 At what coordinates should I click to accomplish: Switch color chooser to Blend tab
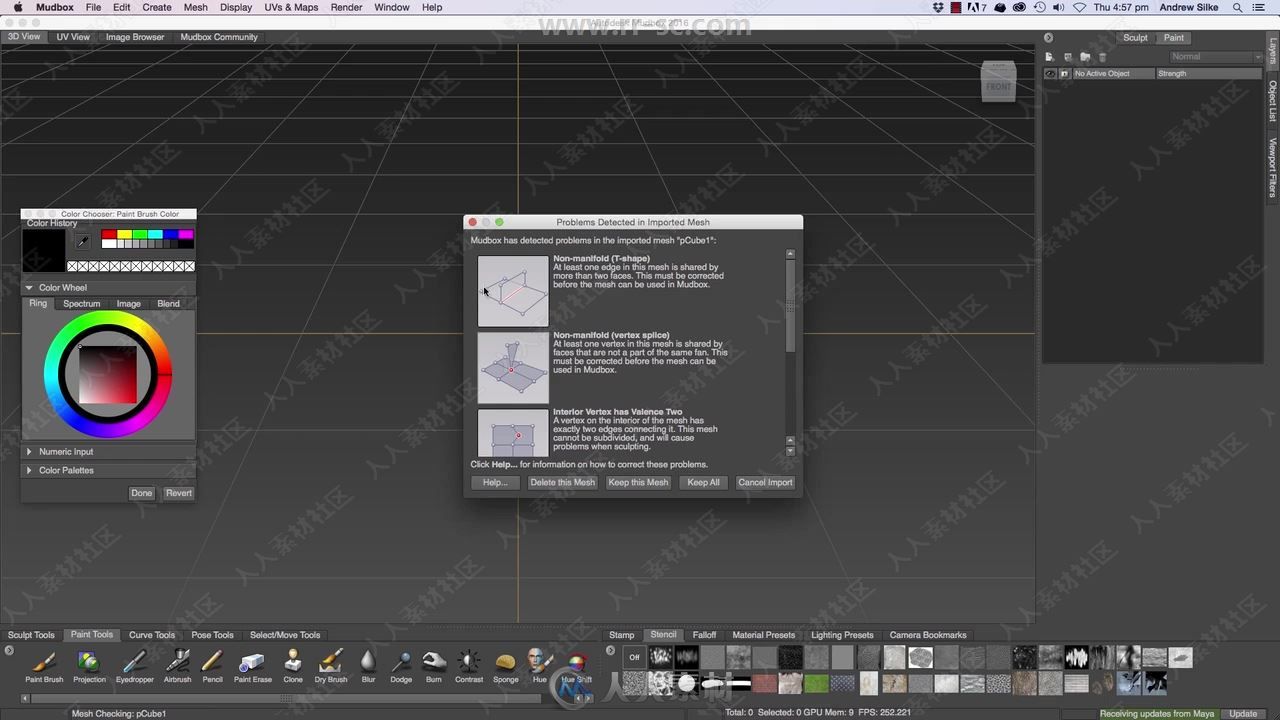168,304
